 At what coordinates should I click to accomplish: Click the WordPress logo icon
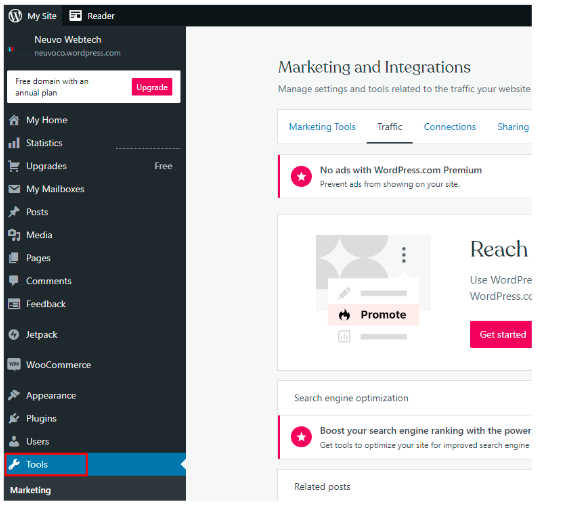[15, 16]
